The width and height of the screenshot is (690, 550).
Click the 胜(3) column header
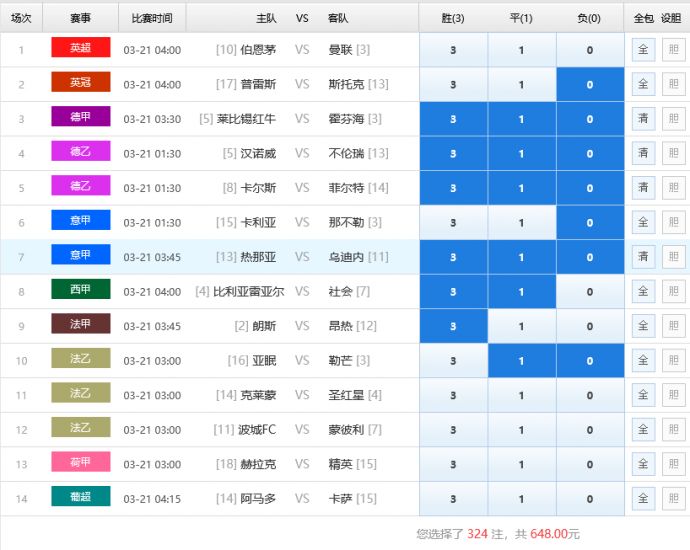pos(453,18)
